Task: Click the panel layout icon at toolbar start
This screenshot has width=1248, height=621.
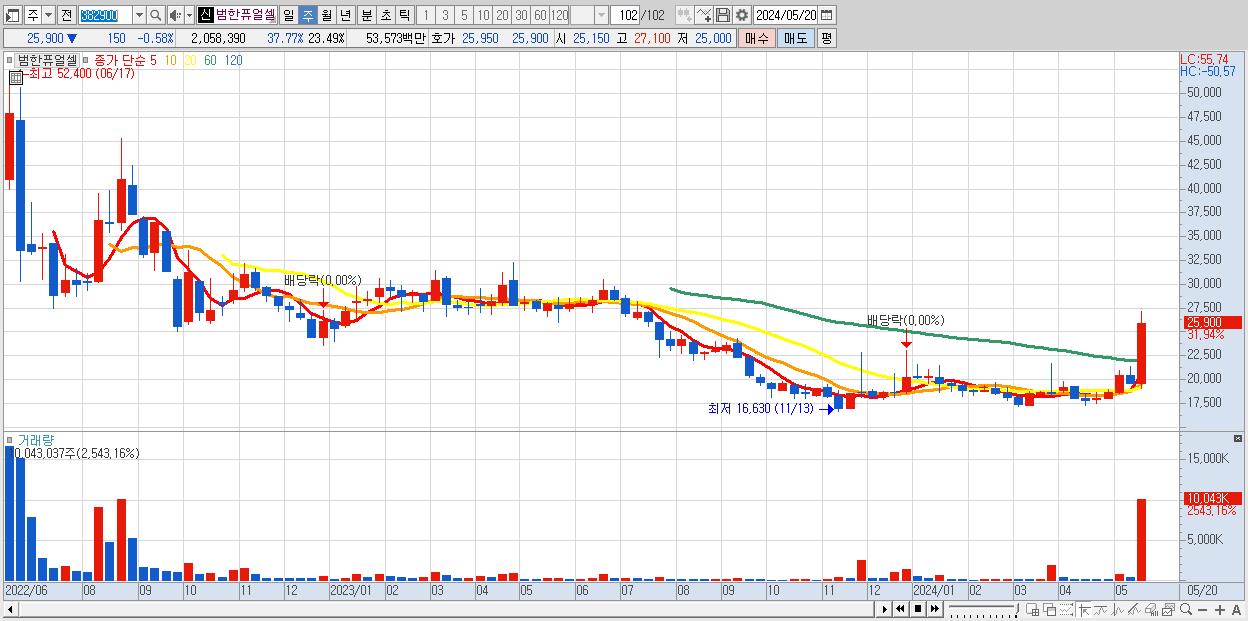Action: pos(13,15)
